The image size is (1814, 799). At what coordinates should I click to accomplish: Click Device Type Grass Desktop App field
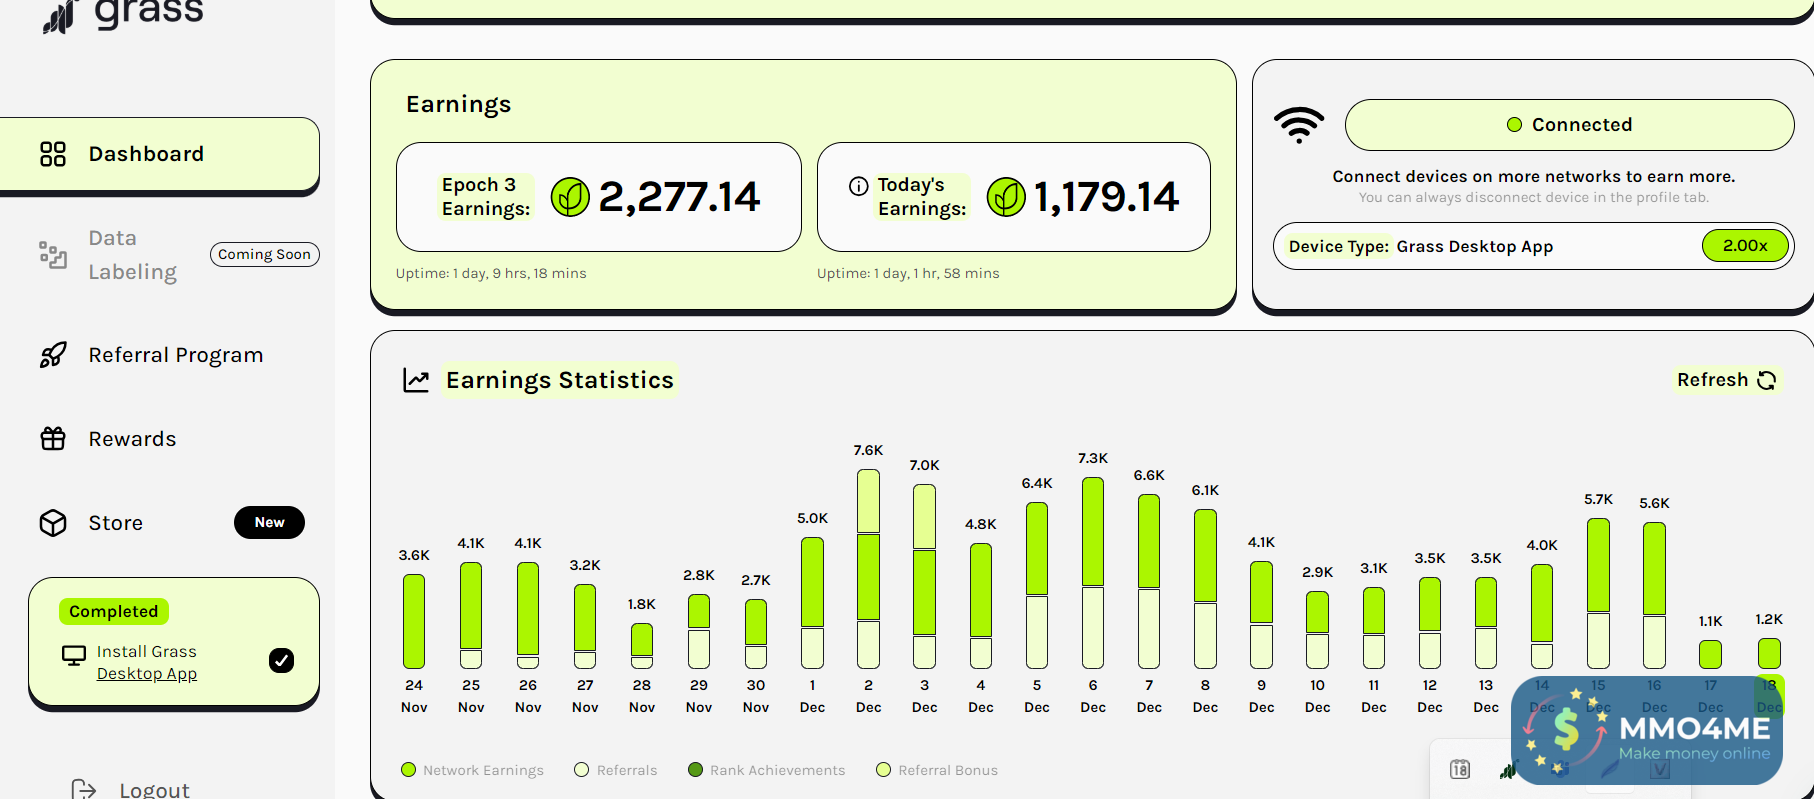[1533, 246]
